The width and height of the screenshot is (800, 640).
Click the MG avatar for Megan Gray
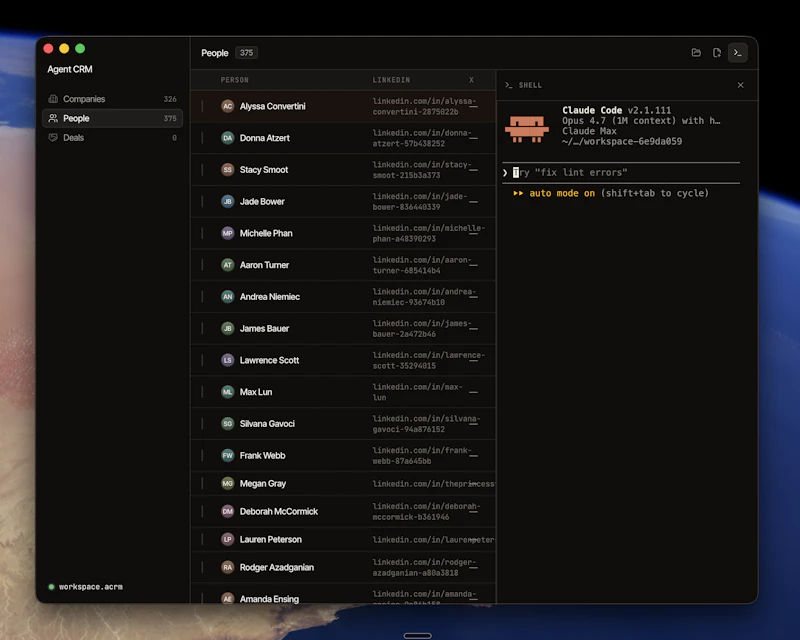pos(228,483)
